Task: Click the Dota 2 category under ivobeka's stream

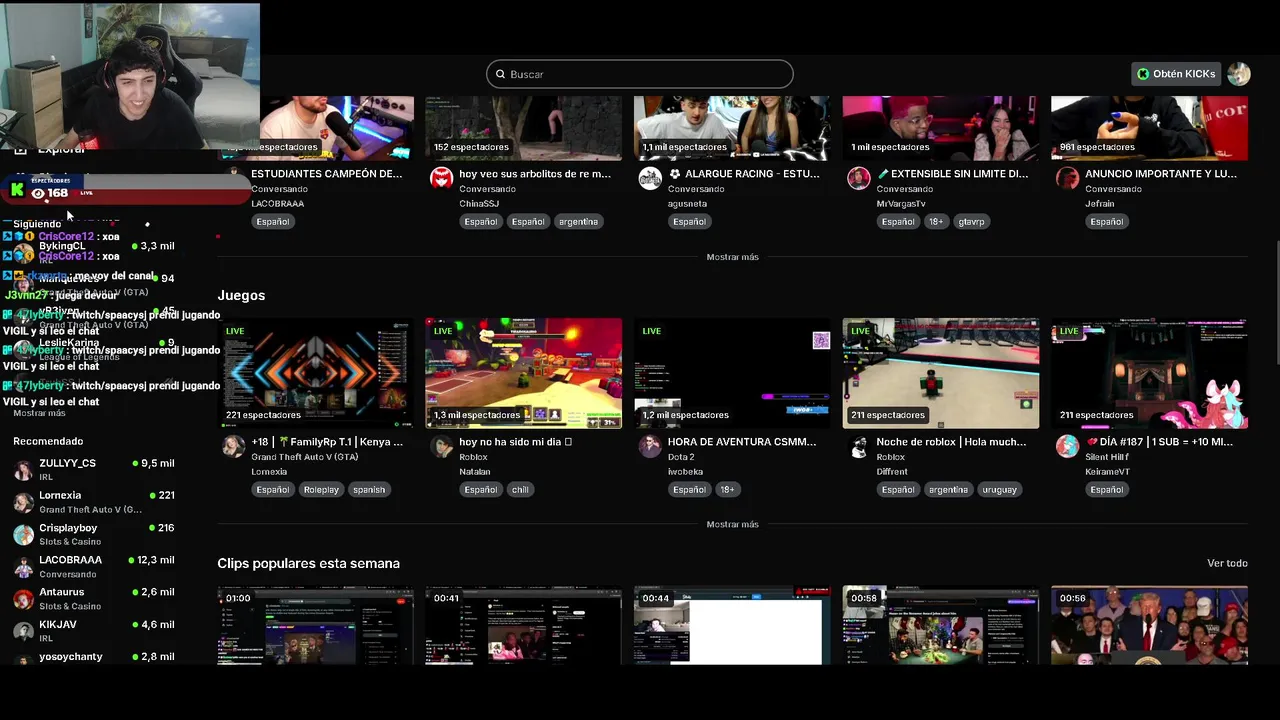Action: [680, 457]
